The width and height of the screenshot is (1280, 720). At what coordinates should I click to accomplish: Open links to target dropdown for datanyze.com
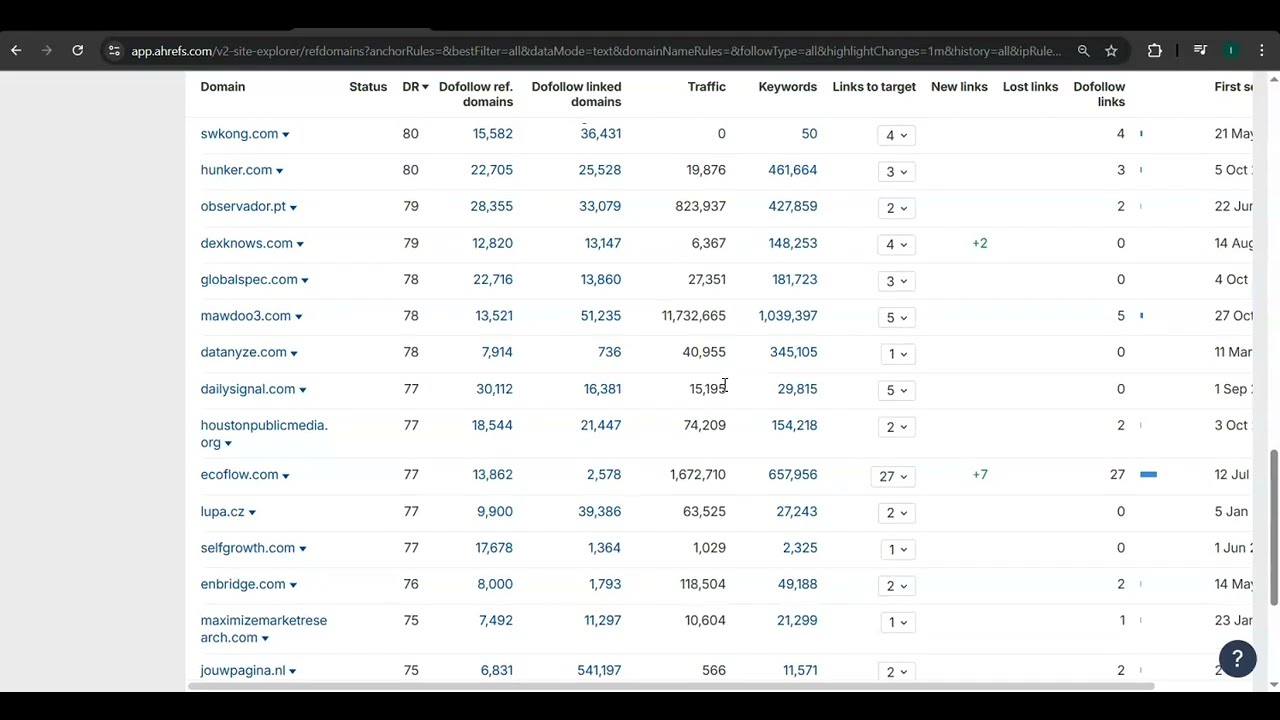click(x=897, y=353)
